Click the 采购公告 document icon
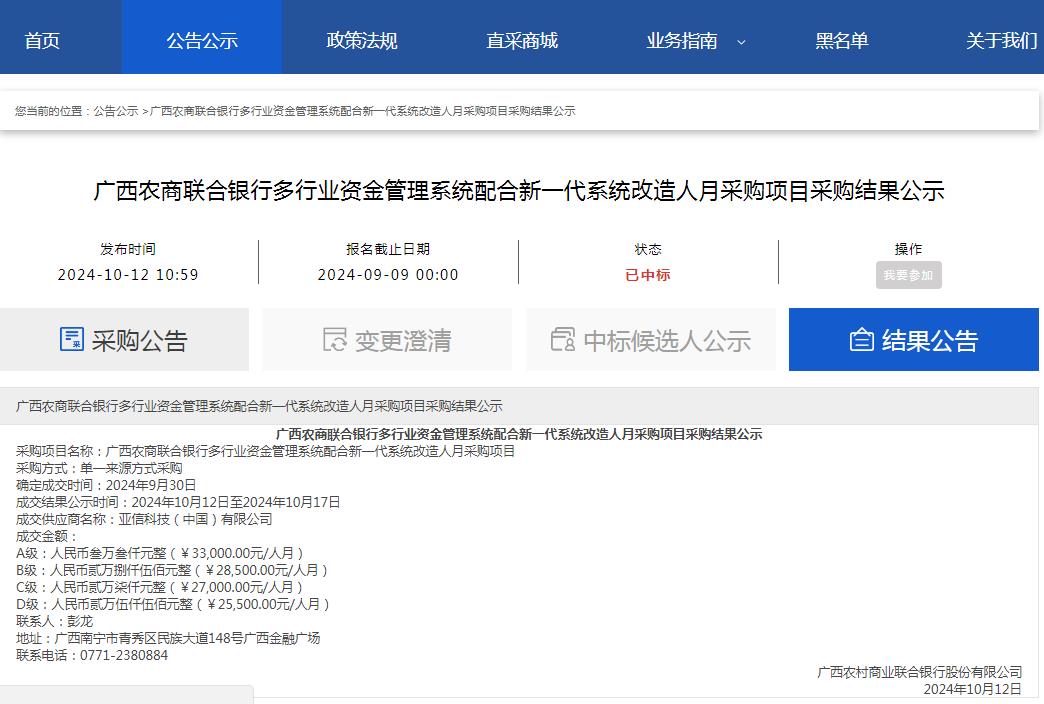 pos(72,339)
